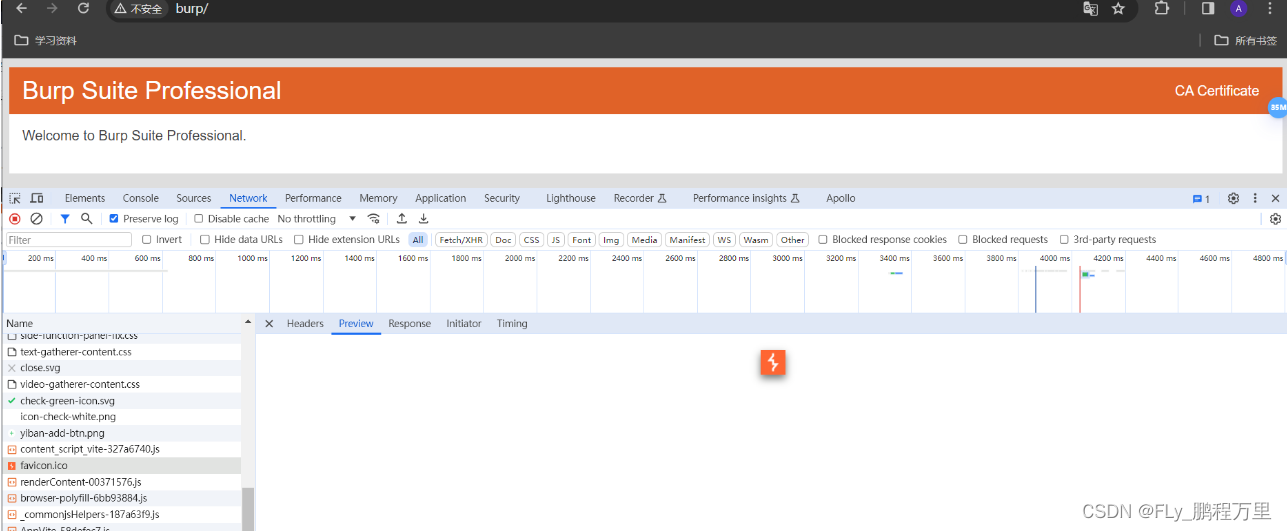This screenshot has width=1287, height=531.
Task: Check Hide extension URLs
Action: 298,240
